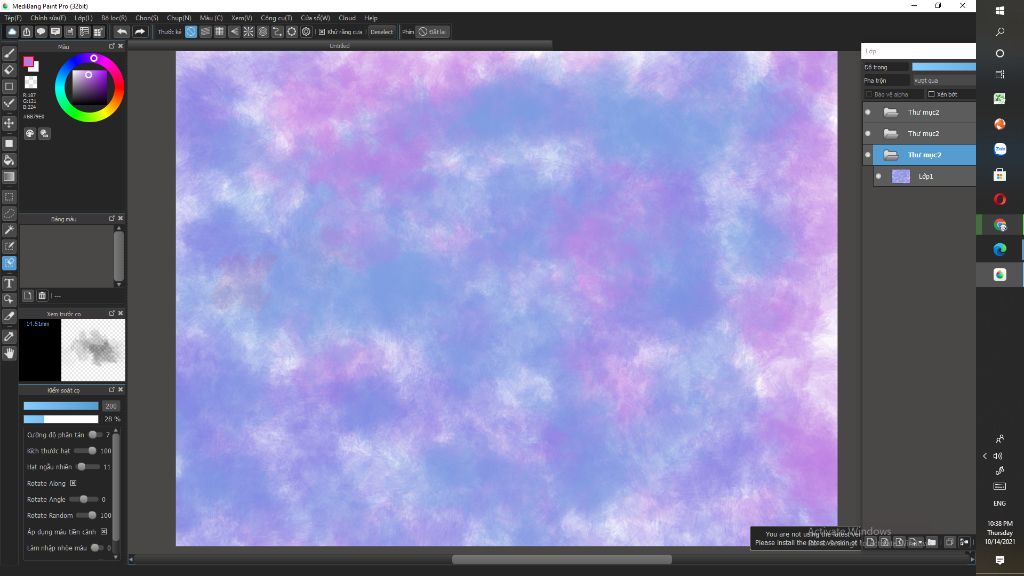Select the Lớp1 layer thumbnail
The image size is (1024, 576).
901,176
